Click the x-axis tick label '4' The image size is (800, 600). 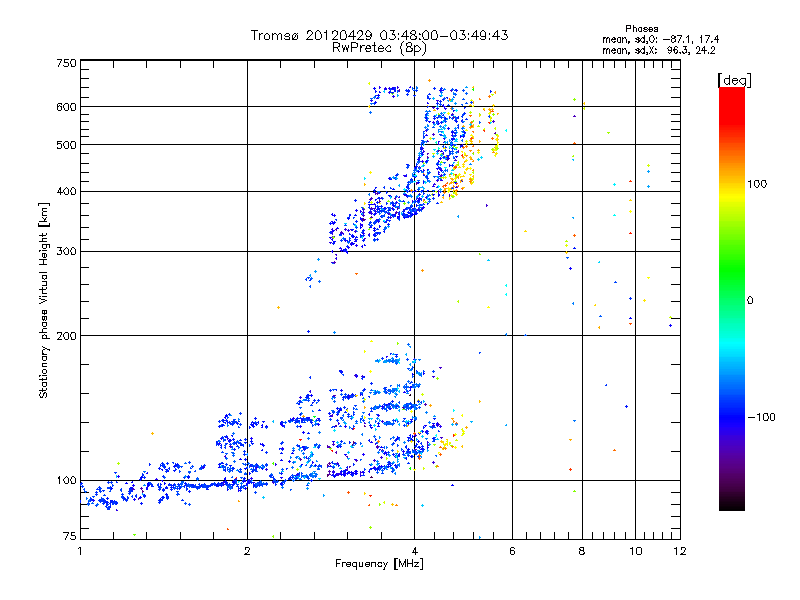click(x=414, y=551)
